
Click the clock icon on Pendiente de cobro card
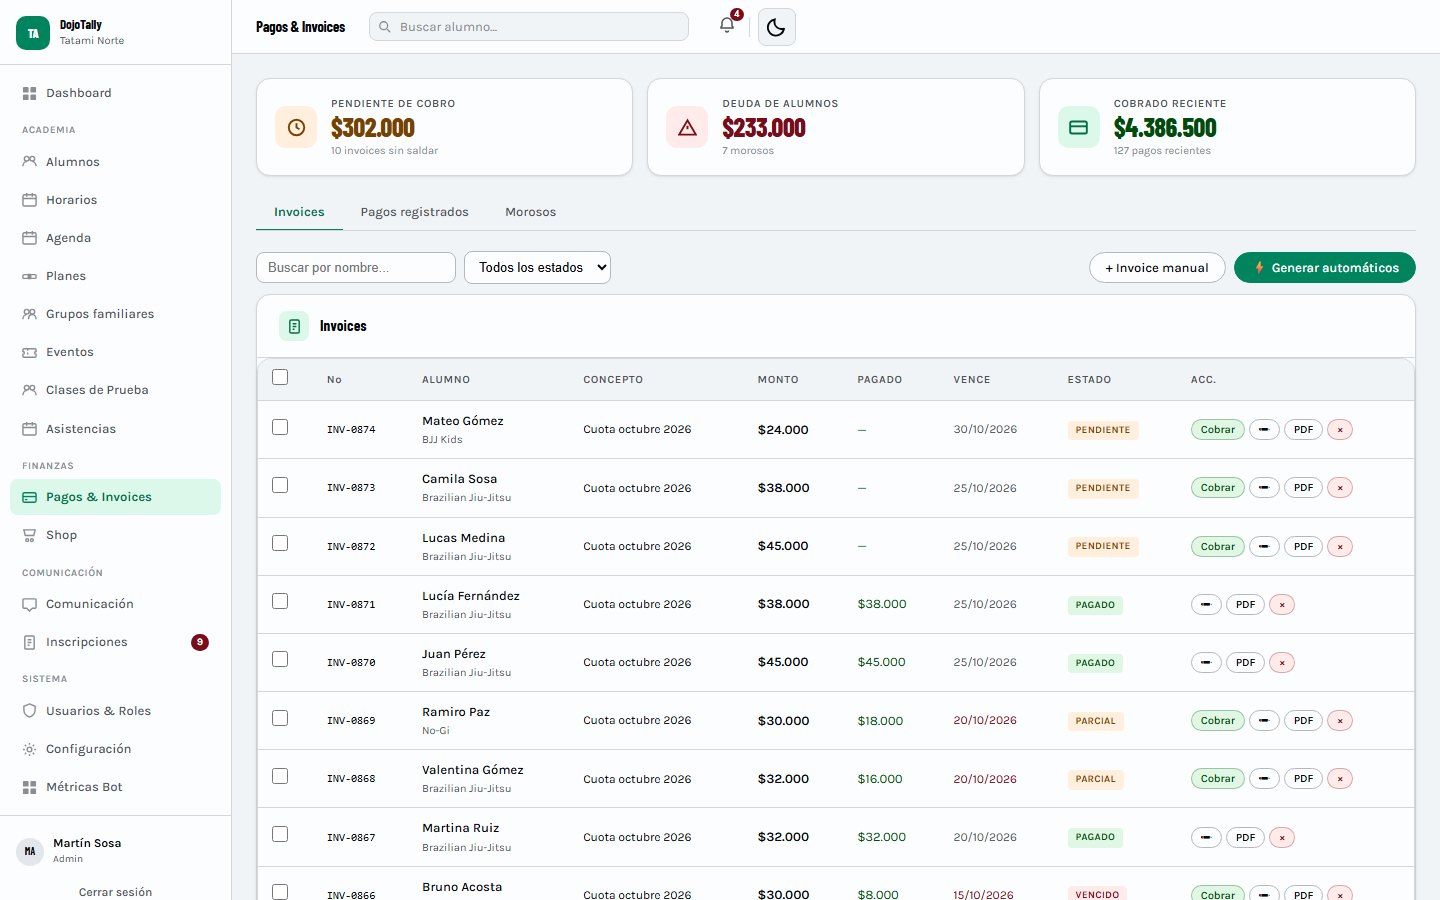click(x=296, y=127)
